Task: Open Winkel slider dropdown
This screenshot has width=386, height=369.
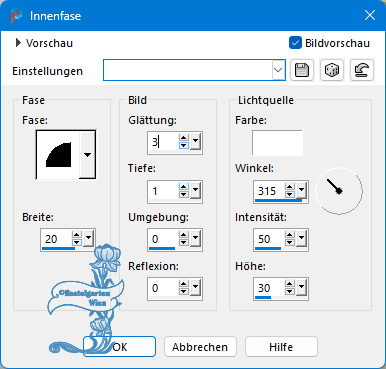Action: (301, 190)
